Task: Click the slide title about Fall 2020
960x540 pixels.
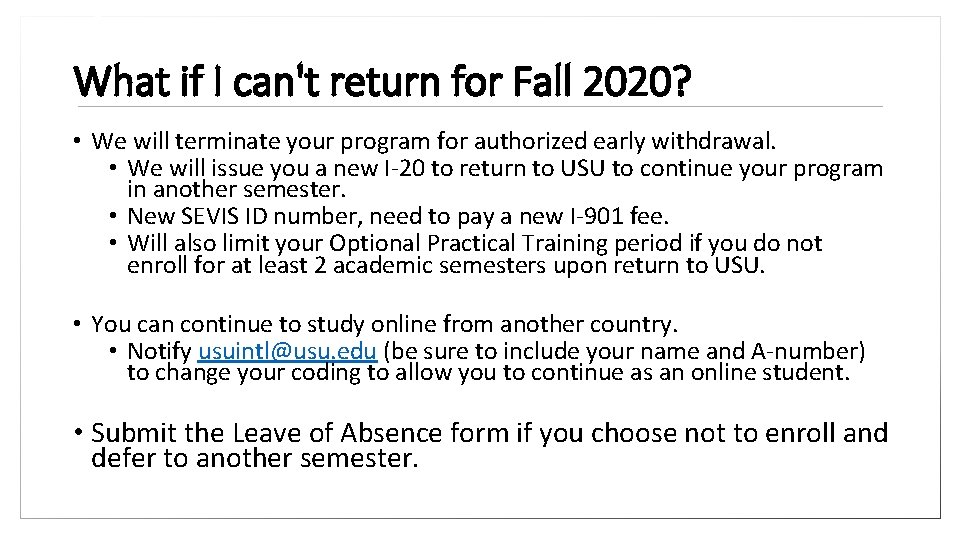Action: tap(382, 81)
